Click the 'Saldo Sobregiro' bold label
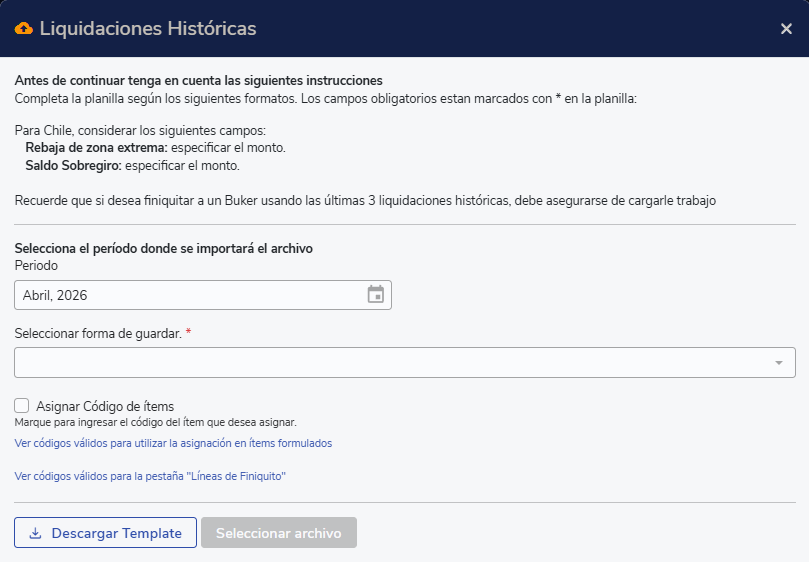The height and width of the screenshot is (562, 809). coord(73,165)
